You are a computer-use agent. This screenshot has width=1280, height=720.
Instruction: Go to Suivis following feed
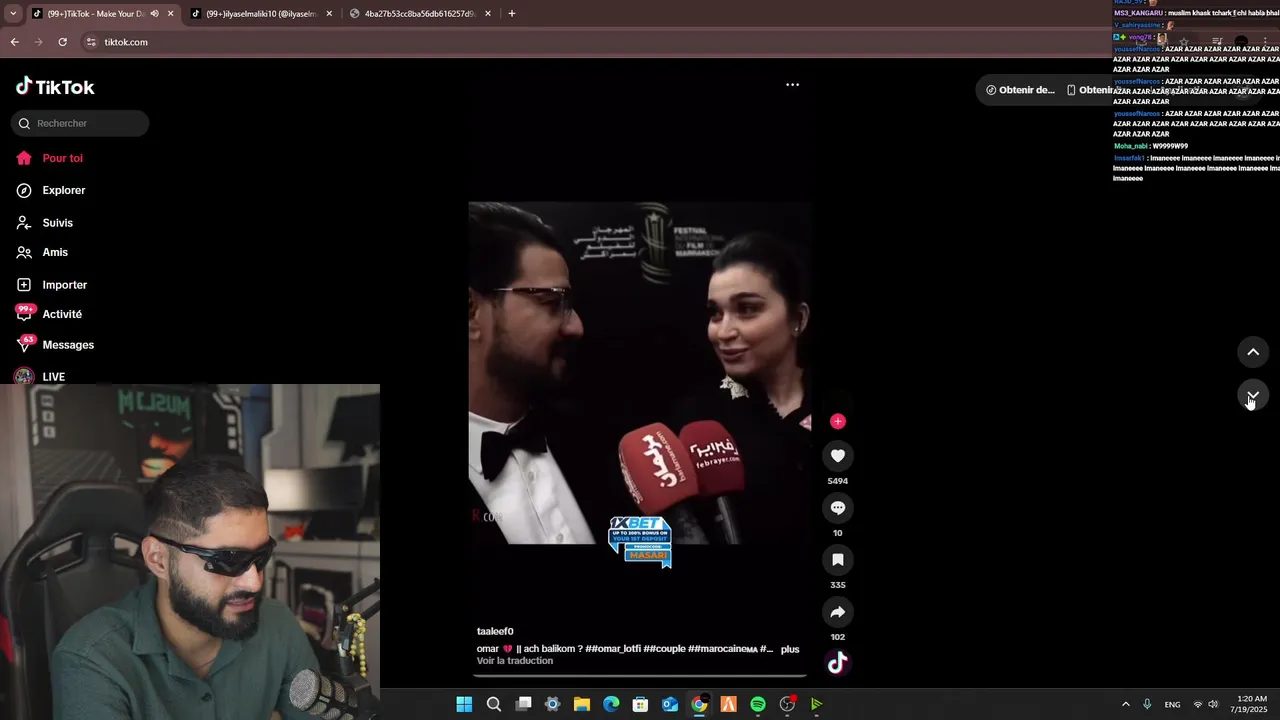click(57, 223)
